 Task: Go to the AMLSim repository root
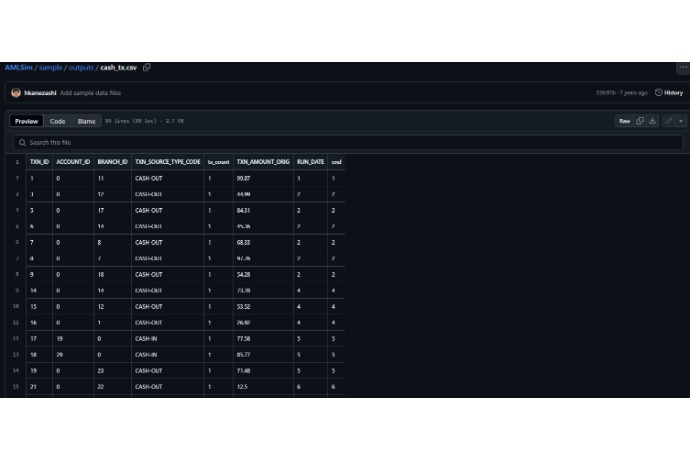(x=19, y=67)
